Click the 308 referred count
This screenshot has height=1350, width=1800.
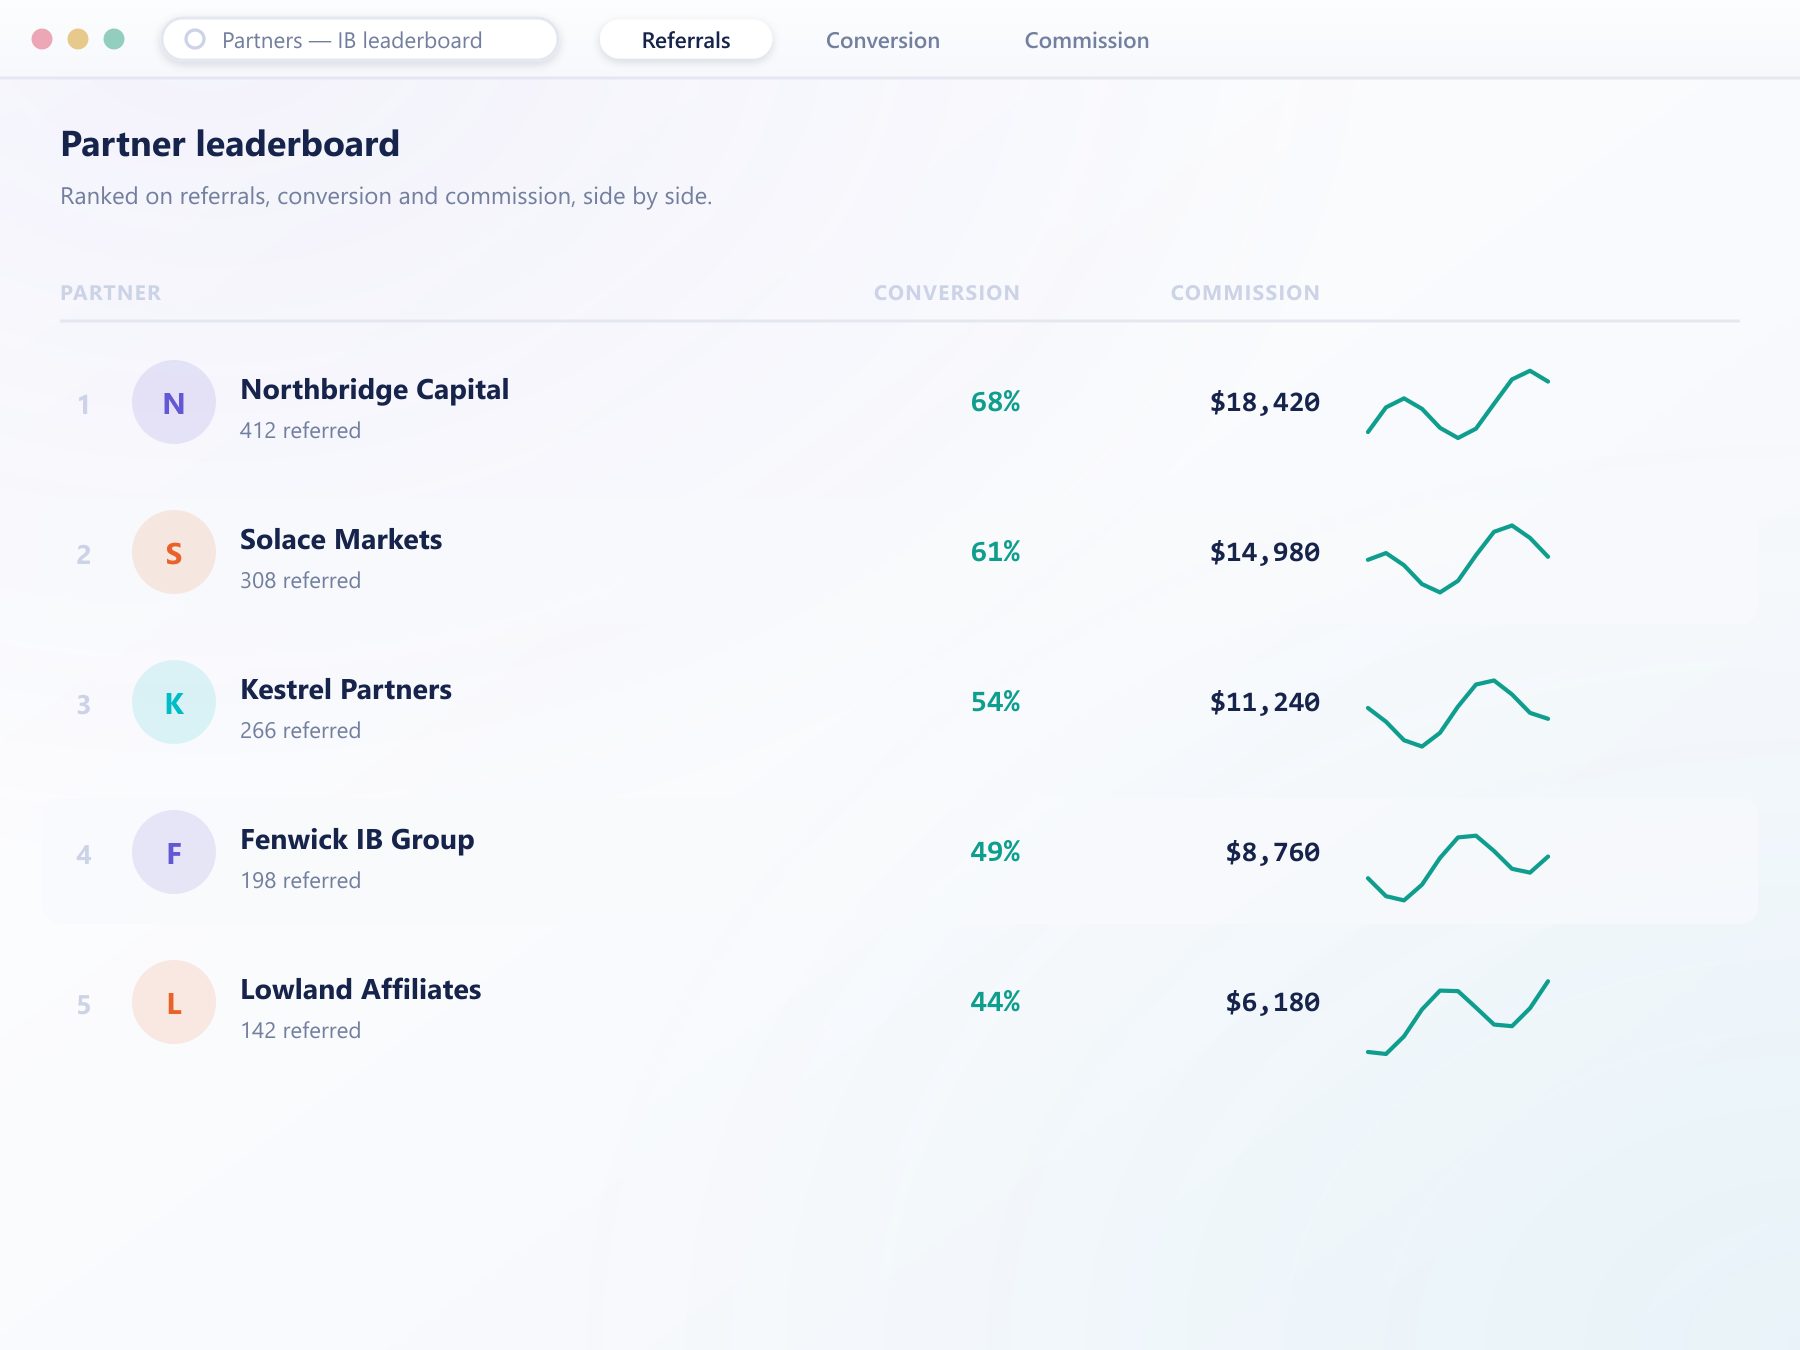point(300,580)
